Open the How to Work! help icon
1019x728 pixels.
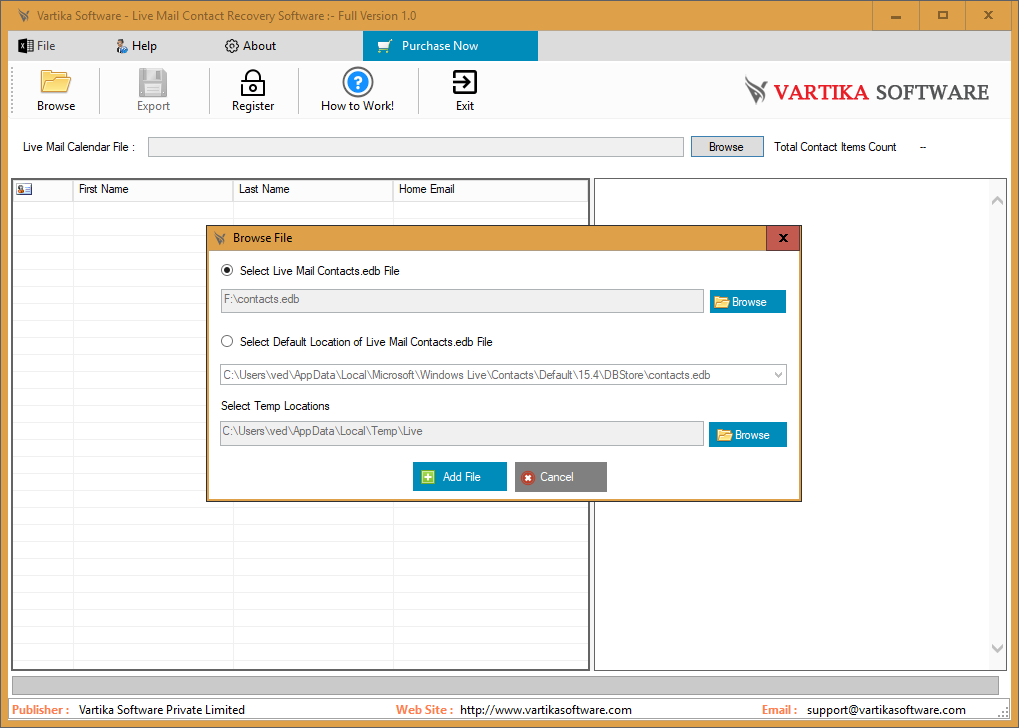357,83
